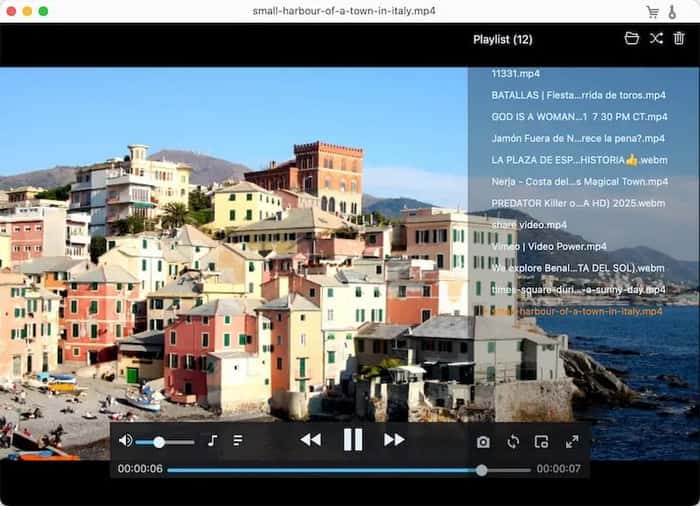Viewport: 700px width, 506px height.
Task: Select Nerja - Costa del... playlist item
Action: [x=579, y=182]
